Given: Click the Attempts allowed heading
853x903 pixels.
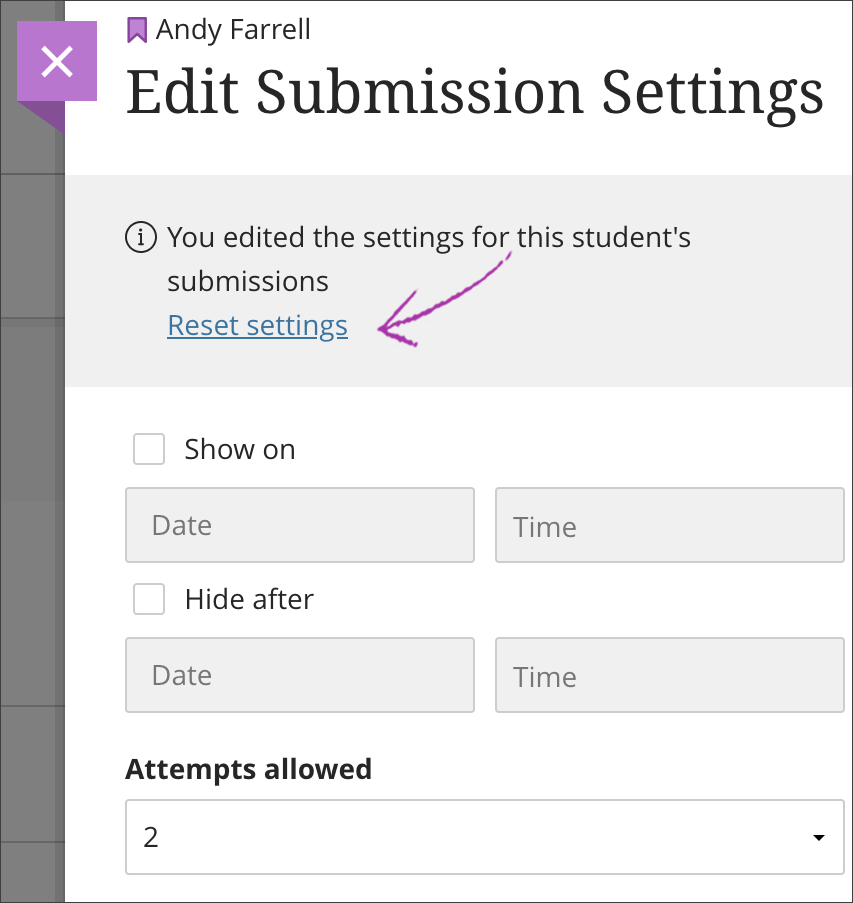Looking at the screenshot, I should pyautogui.click(x=249, y=769).
